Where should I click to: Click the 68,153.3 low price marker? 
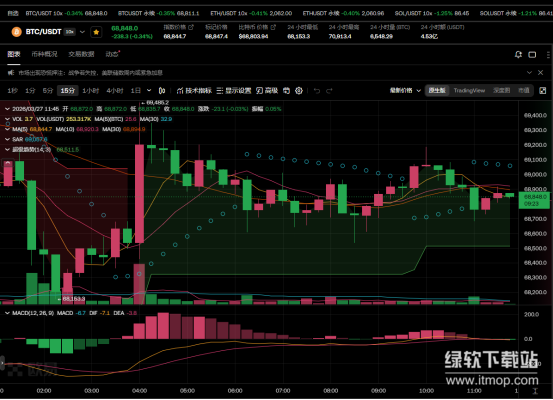pyautogui.click(x=74, y=299)
